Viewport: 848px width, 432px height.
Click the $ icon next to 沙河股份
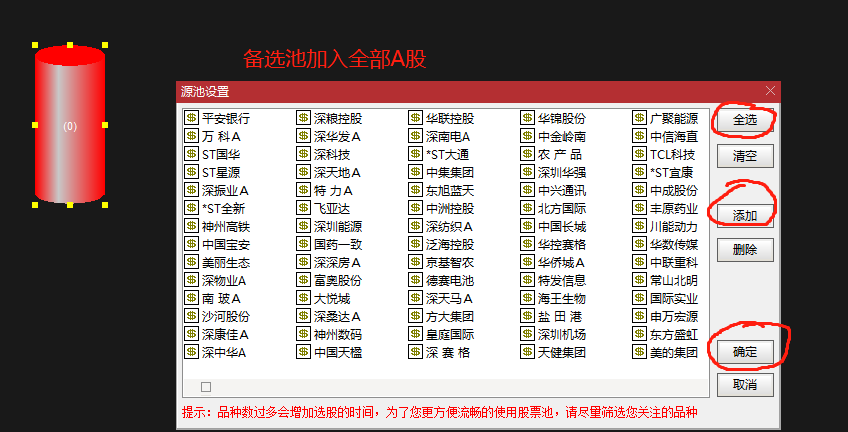[x=191, y=316]
